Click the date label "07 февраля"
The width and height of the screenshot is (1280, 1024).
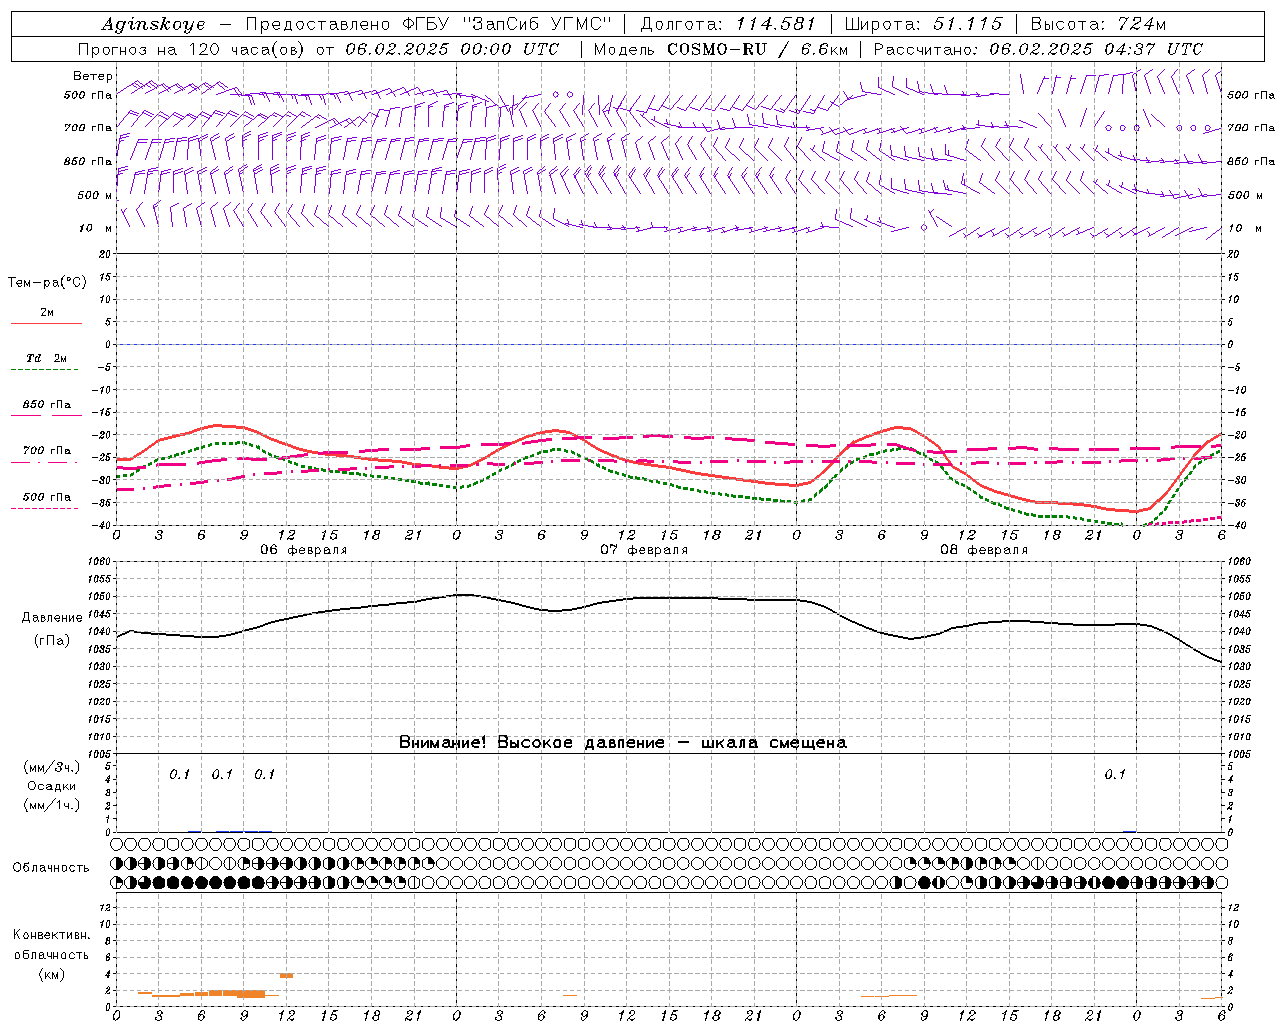pyautogui.click(x=644, y=550)
